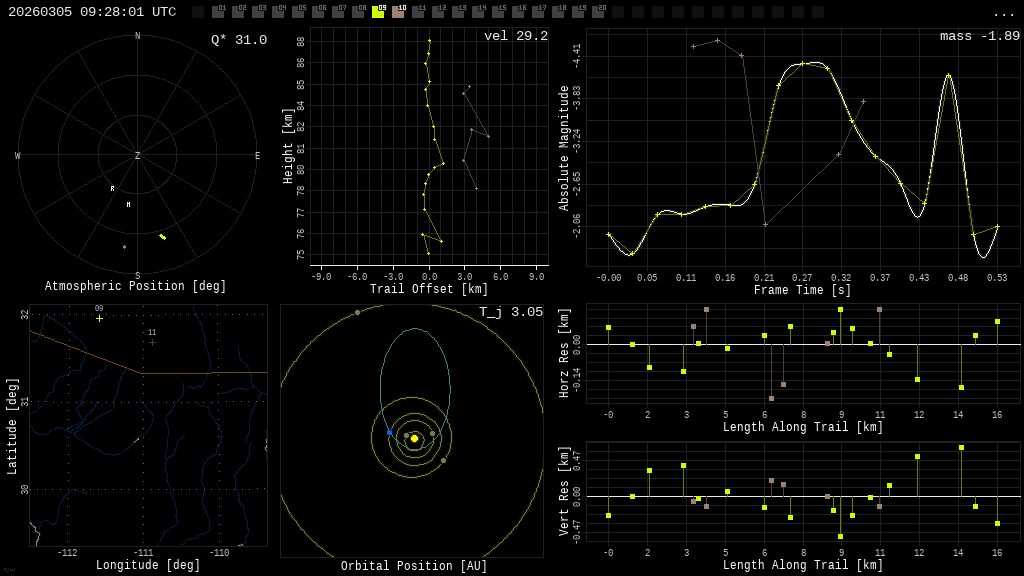The width and height of the screenshot is (1024, 576).
Task: Click the yellow meteor trail on sky plot
Action: 163,236
